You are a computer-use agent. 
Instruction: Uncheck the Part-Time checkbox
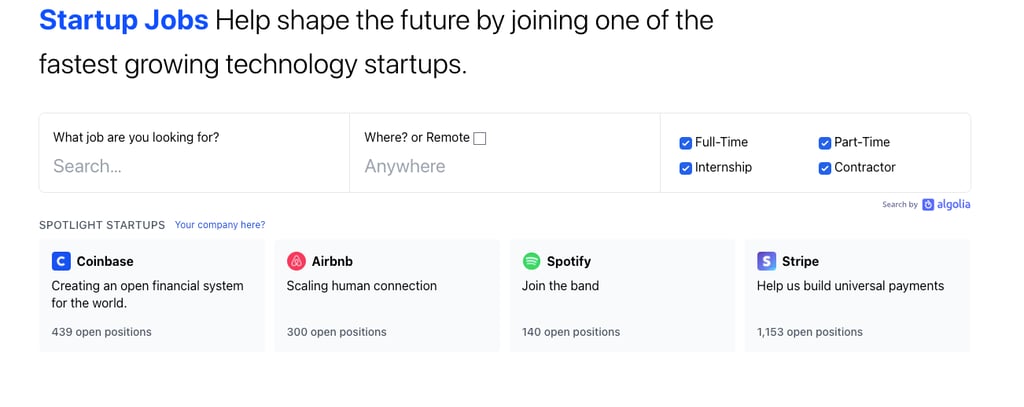[825, 143]
